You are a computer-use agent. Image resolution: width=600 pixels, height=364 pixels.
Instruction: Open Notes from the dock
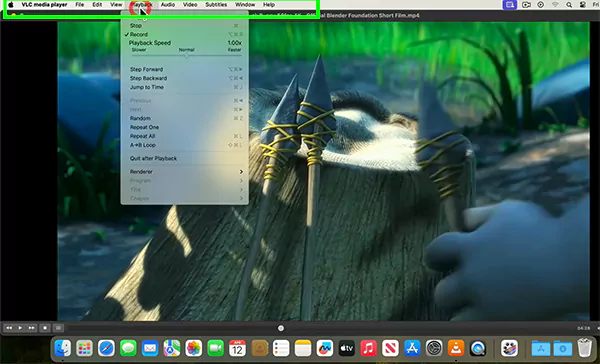tap(303, 348)
